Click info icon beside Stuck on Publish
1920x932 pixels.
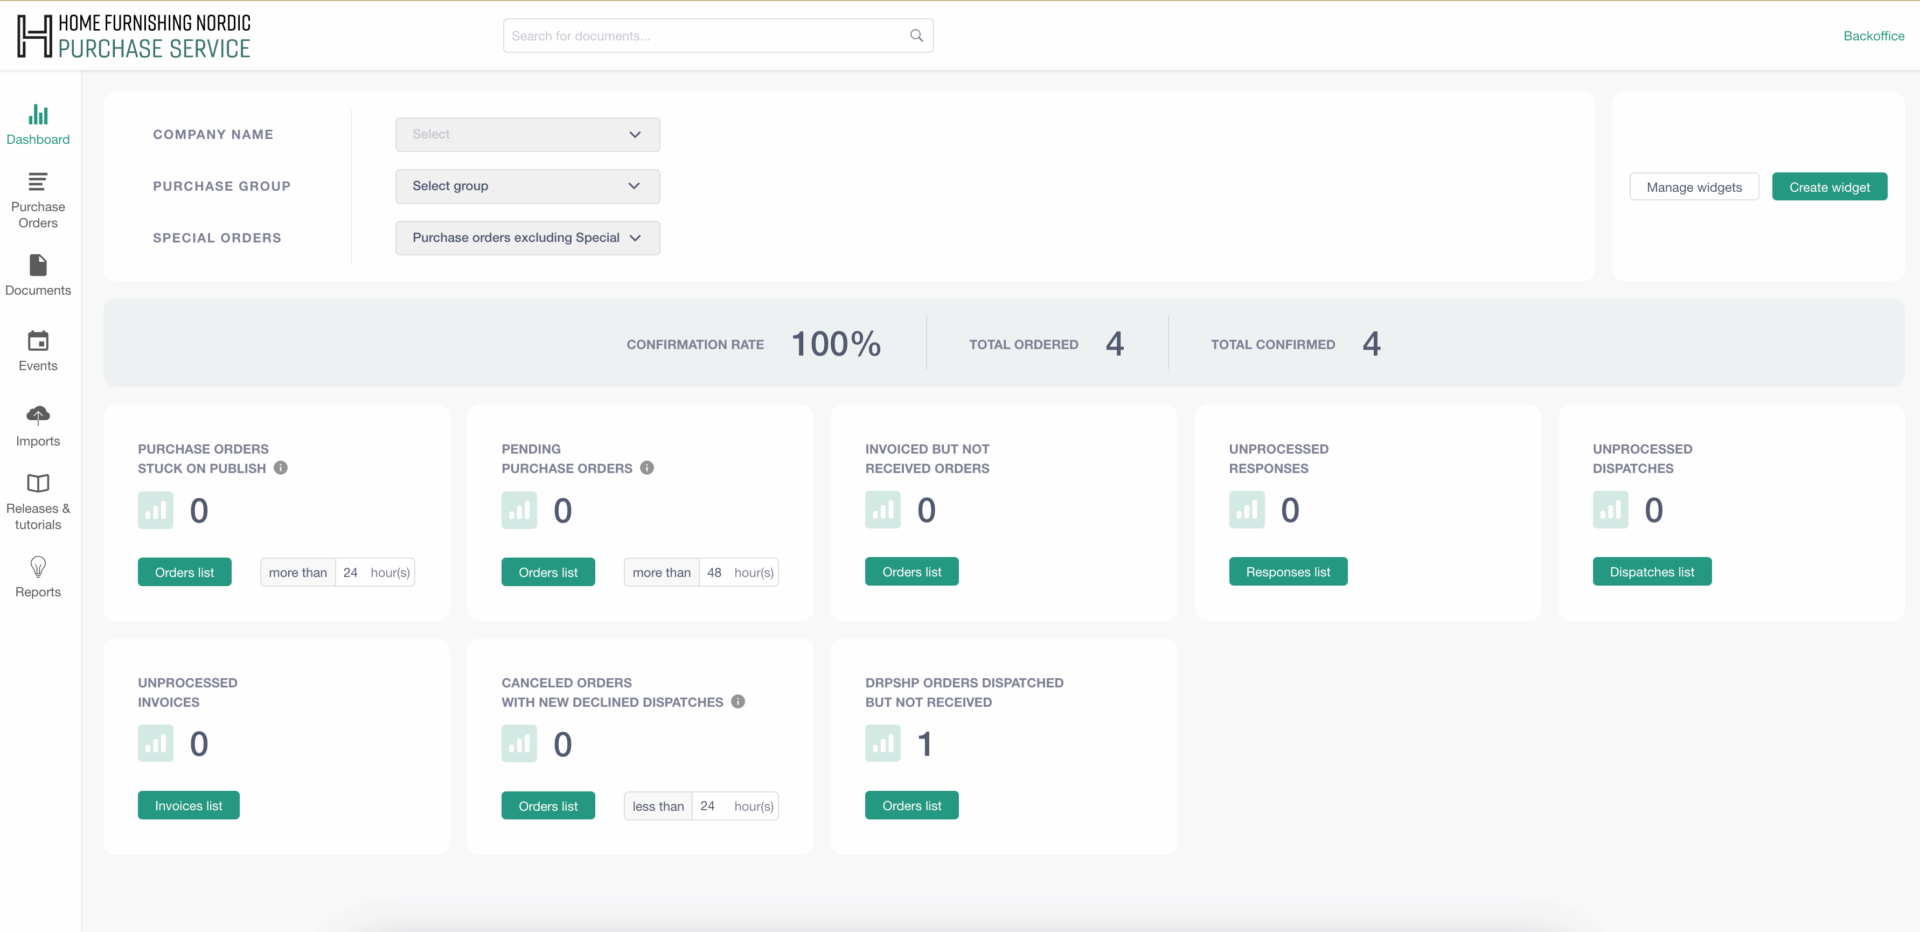pos(281,468)
